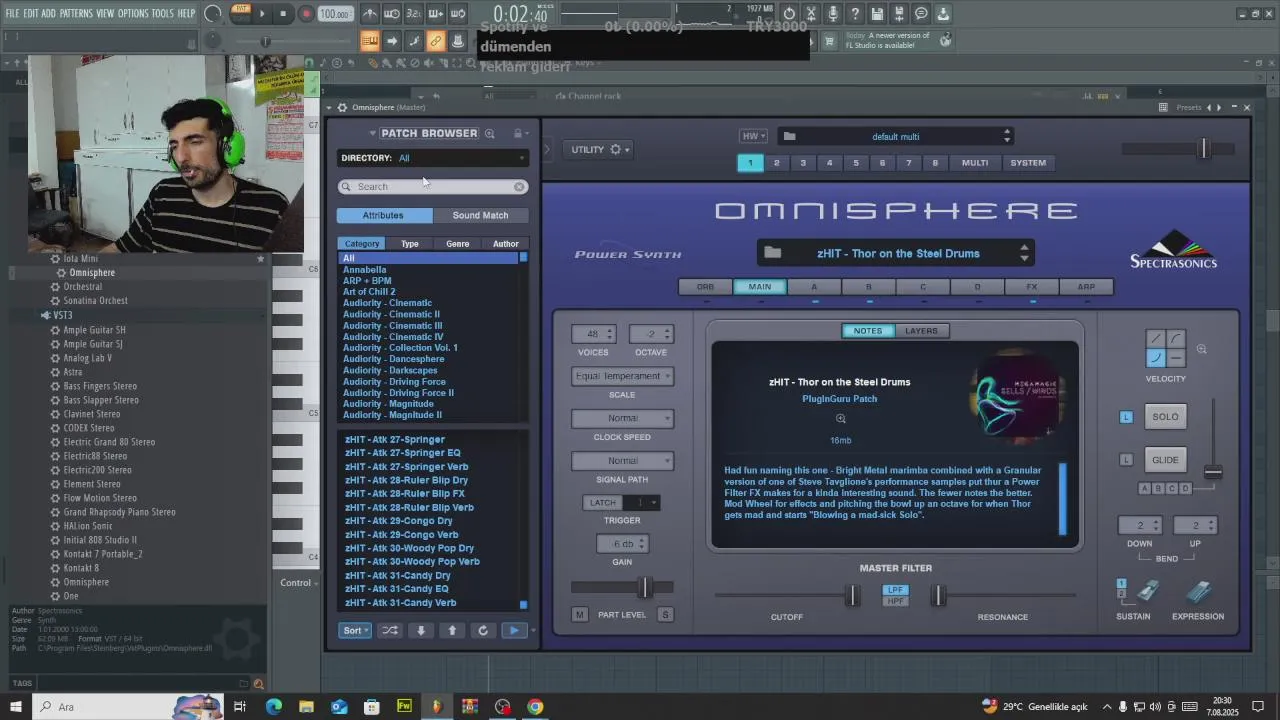Click the Omnisphere plugin settings gear icon
This screenshot has width=1280, height=720.
[x=342, y=107]
